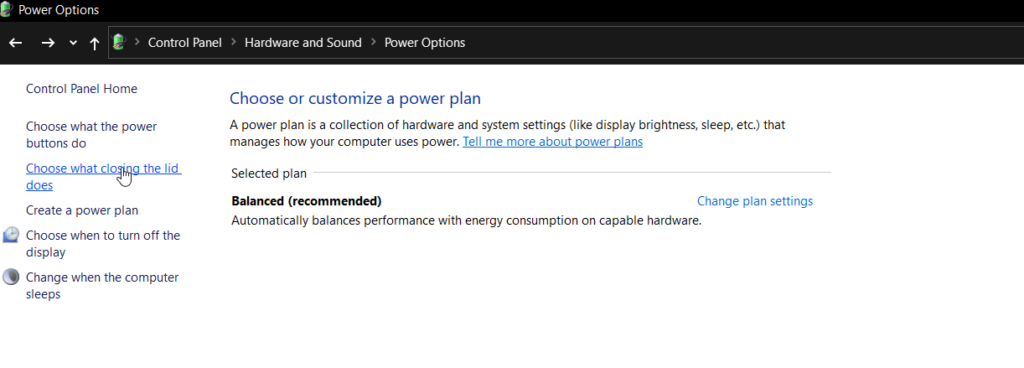Click the empty address bar field area
The height and width of the screenshot is (368, 1024).
744,42
